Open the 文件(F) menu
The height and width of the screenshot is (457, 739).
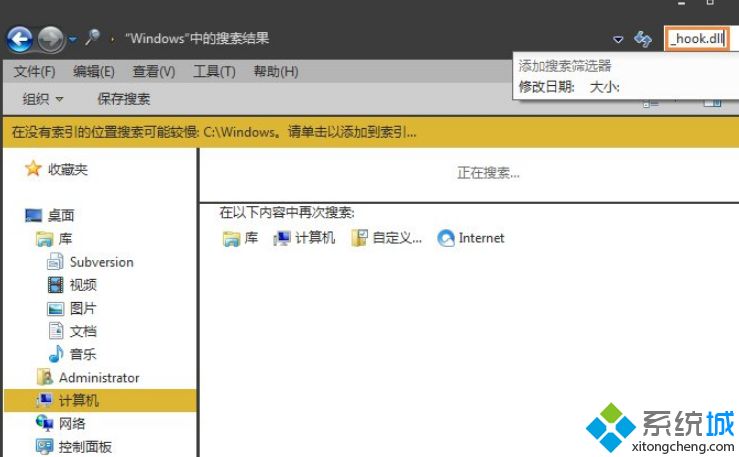tap(35, 72)
